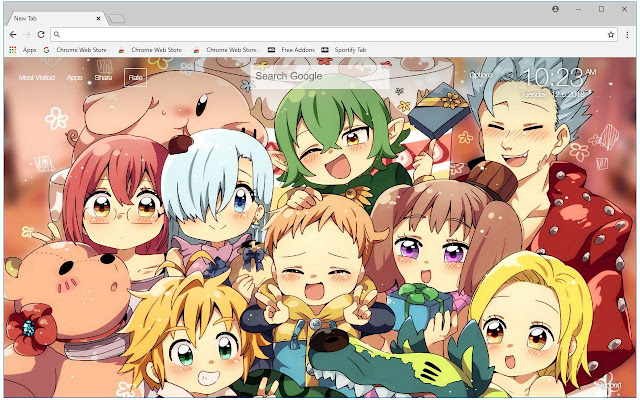Screen dimensions: 640x400
Task: Select the New Tab browser tab
Action: click(56, 18)
